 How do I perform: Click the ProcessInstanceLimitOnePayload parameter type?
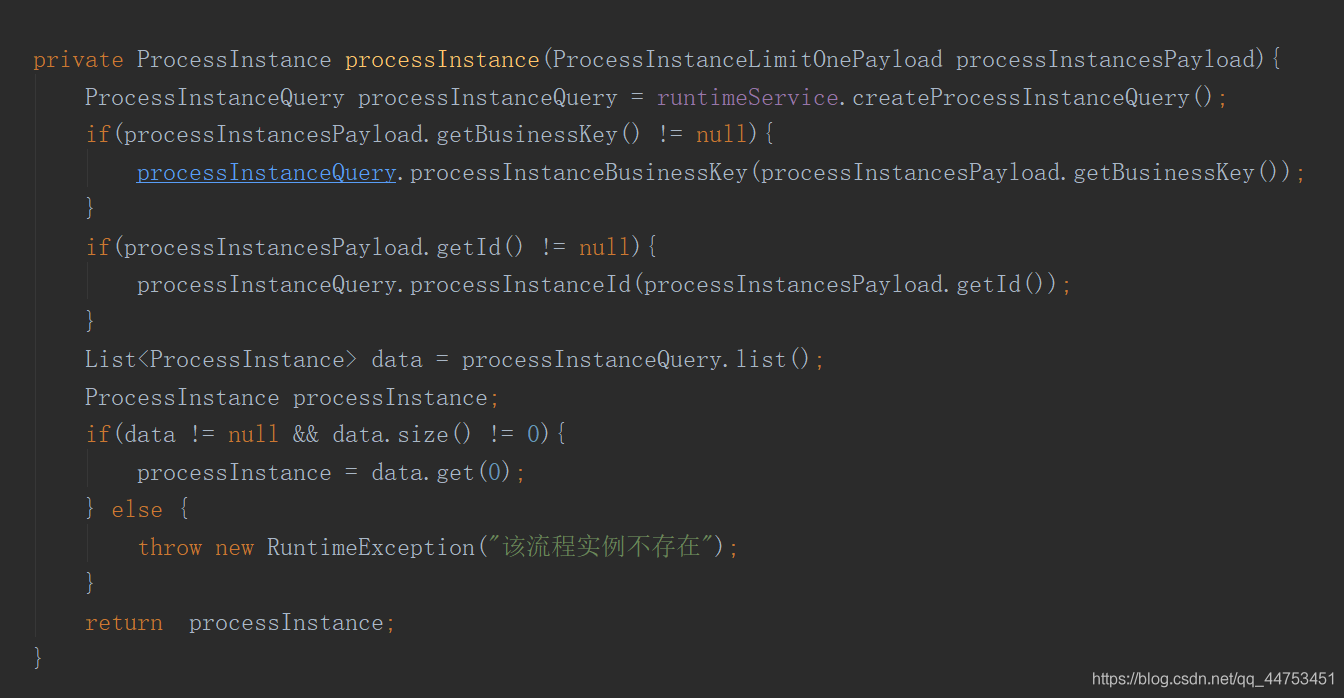[747, 60]
